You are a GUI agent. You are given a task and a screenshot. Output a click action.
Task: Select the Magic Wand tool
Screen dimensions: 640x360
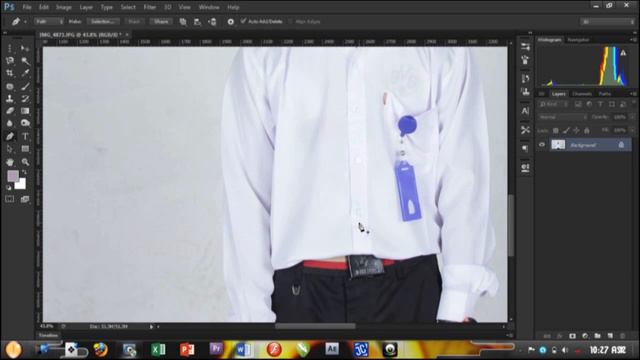[x=25, y=61]
